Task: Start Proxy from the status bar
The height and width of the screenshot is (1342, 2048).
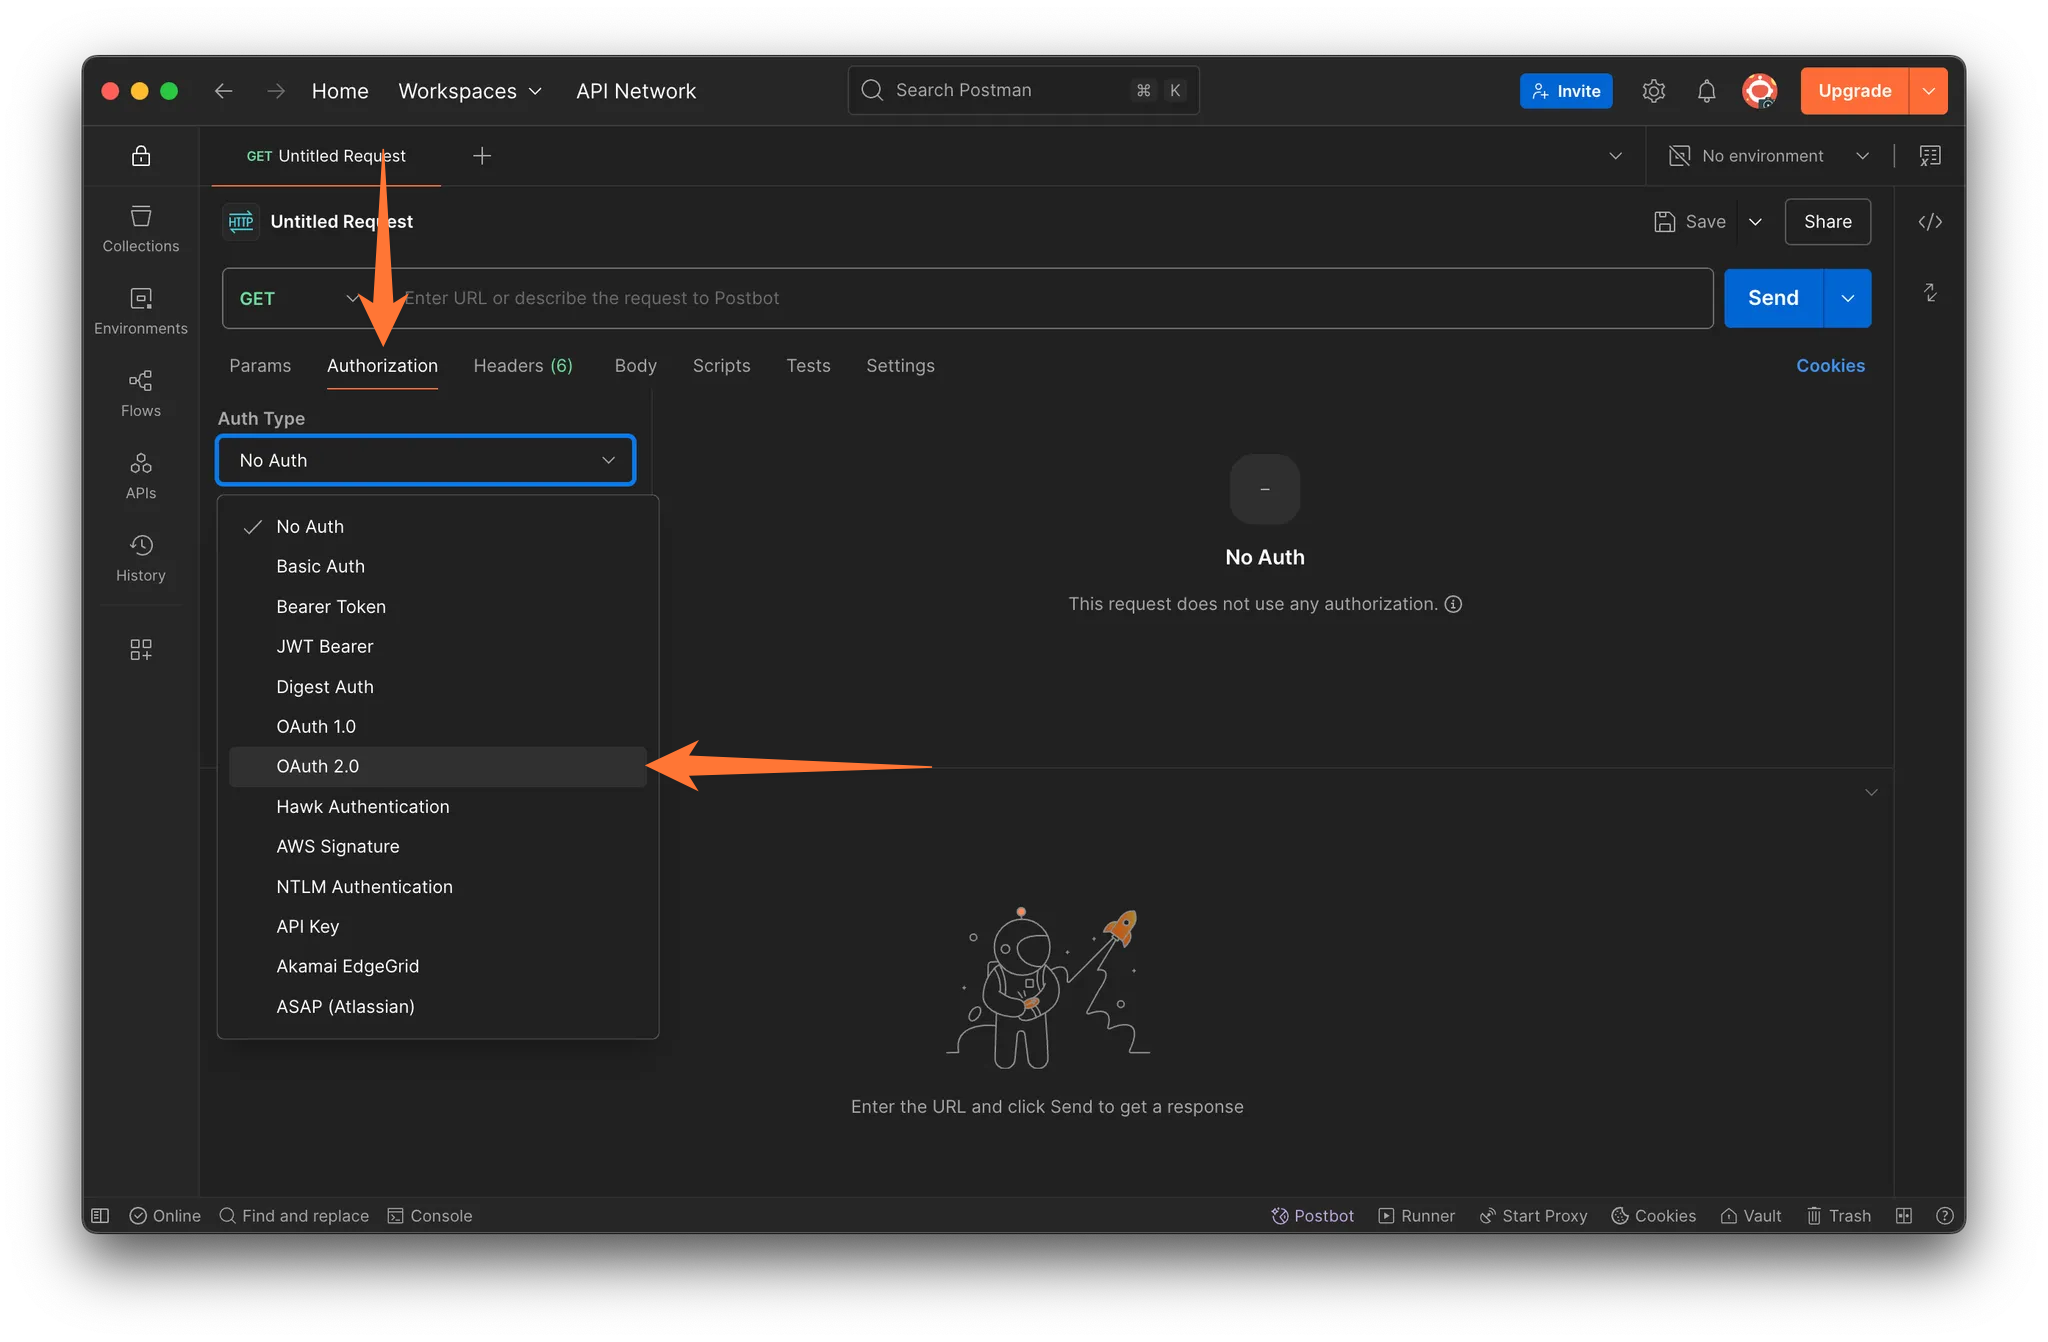Action: 1533,1216
